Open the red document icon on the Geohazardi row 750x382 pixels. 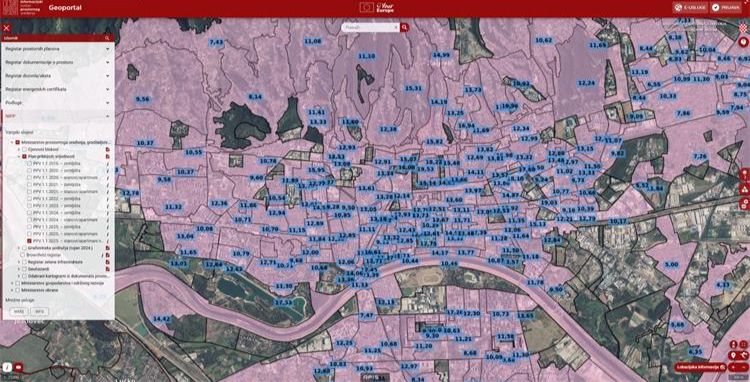pos(107,269)
